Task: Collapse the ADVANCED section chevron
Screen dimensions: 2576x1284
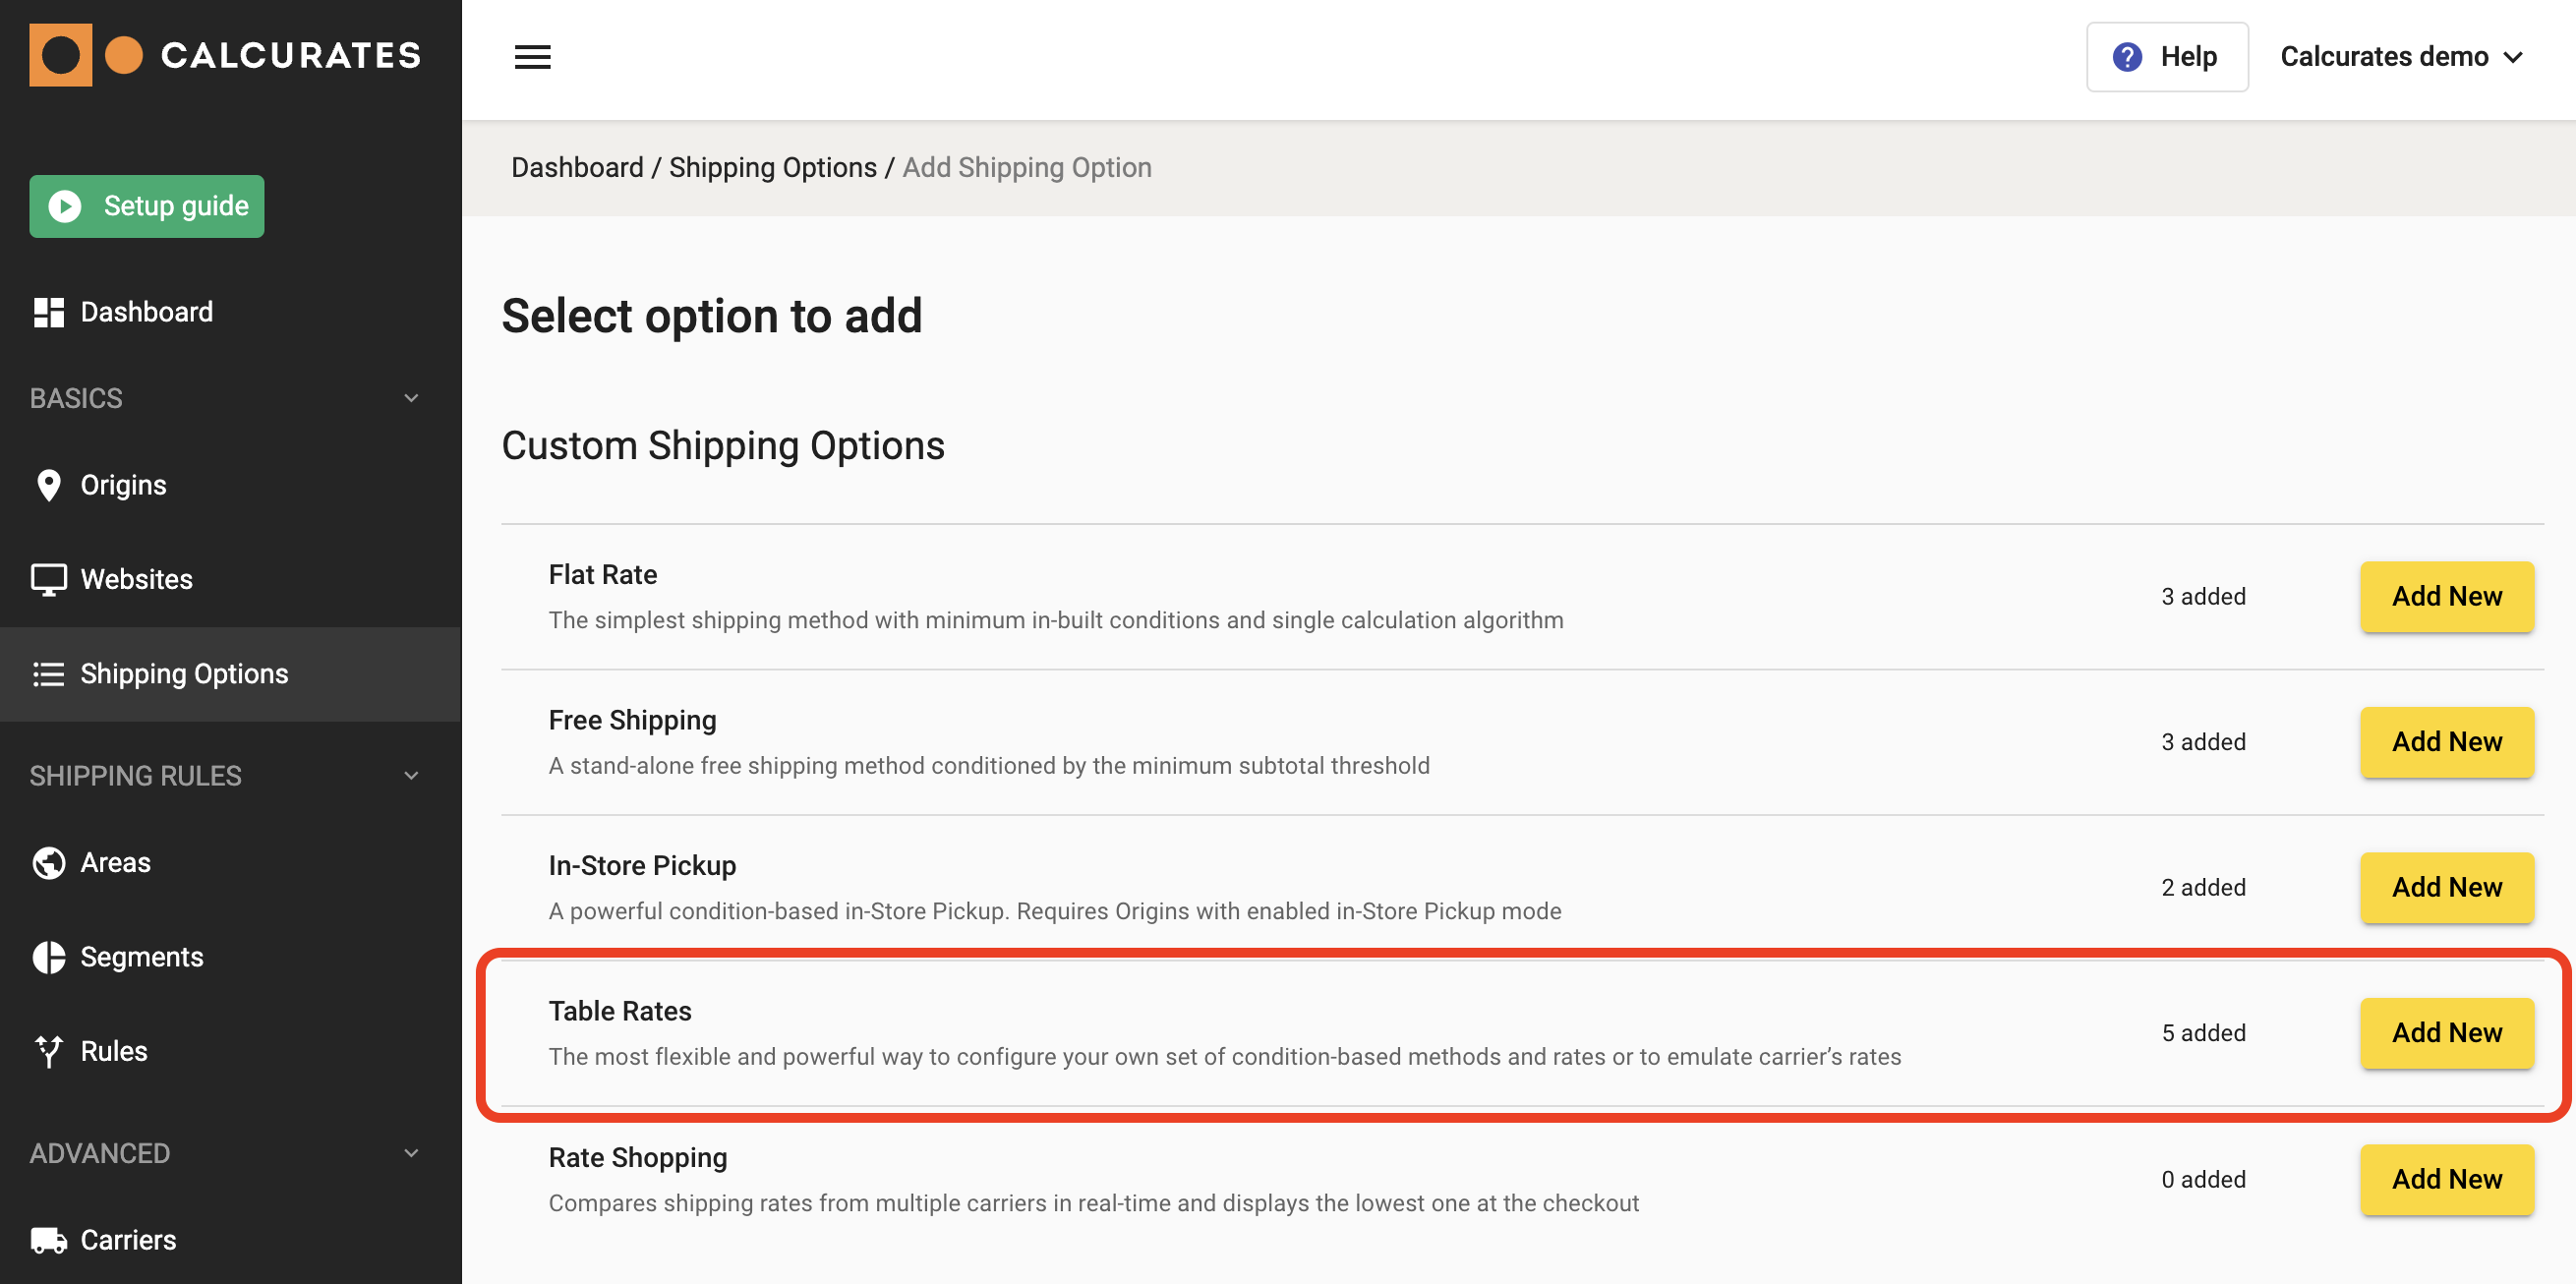Action: pos(411,1153)
